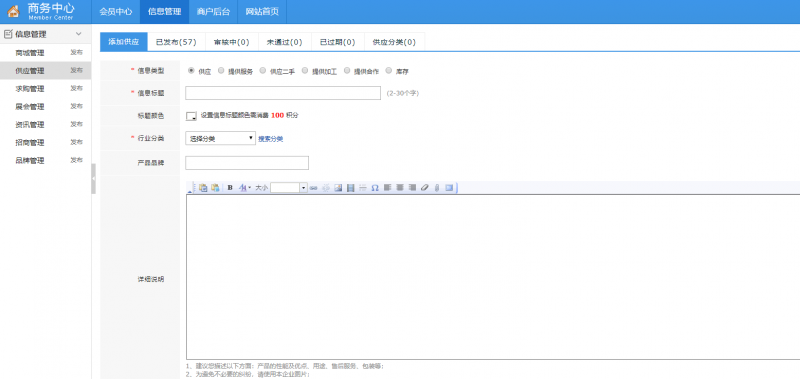The height and width of the screenshot is (379, 800).
Task: Click the paperclip attachment icon
Action: point(437,188)
